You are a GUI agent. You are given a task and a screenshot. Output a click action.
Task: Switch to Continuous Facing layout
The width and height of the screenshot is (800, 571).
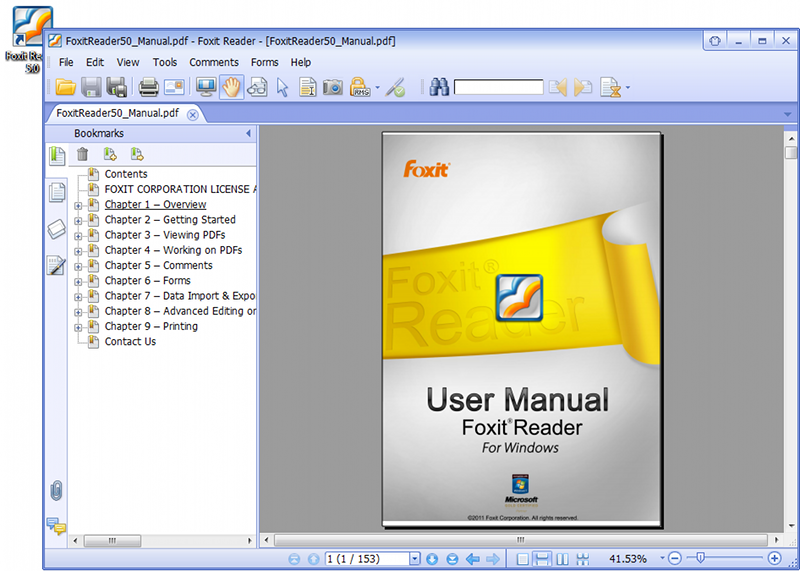583,559
